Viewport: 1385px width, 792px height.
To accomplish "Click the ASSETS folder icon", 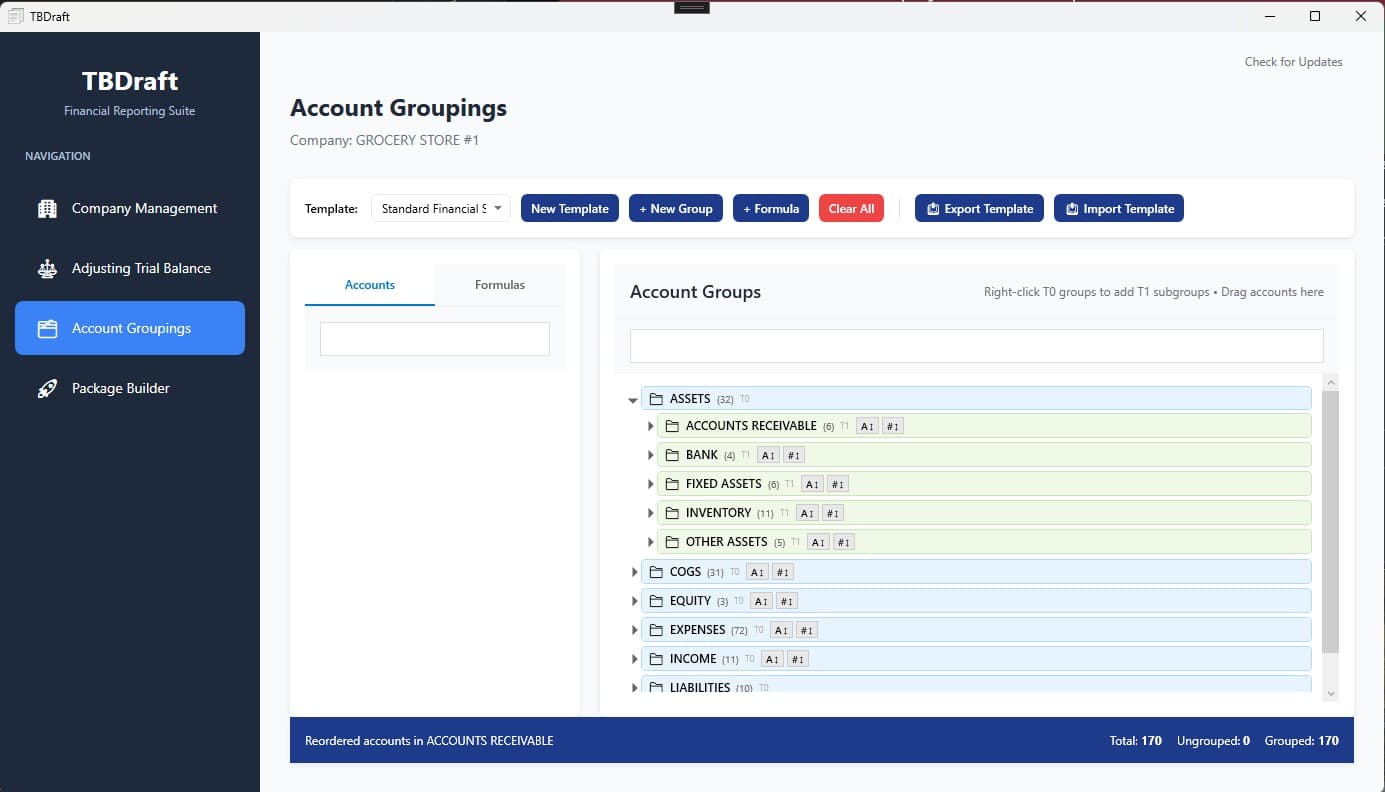I will pos(656,399).
